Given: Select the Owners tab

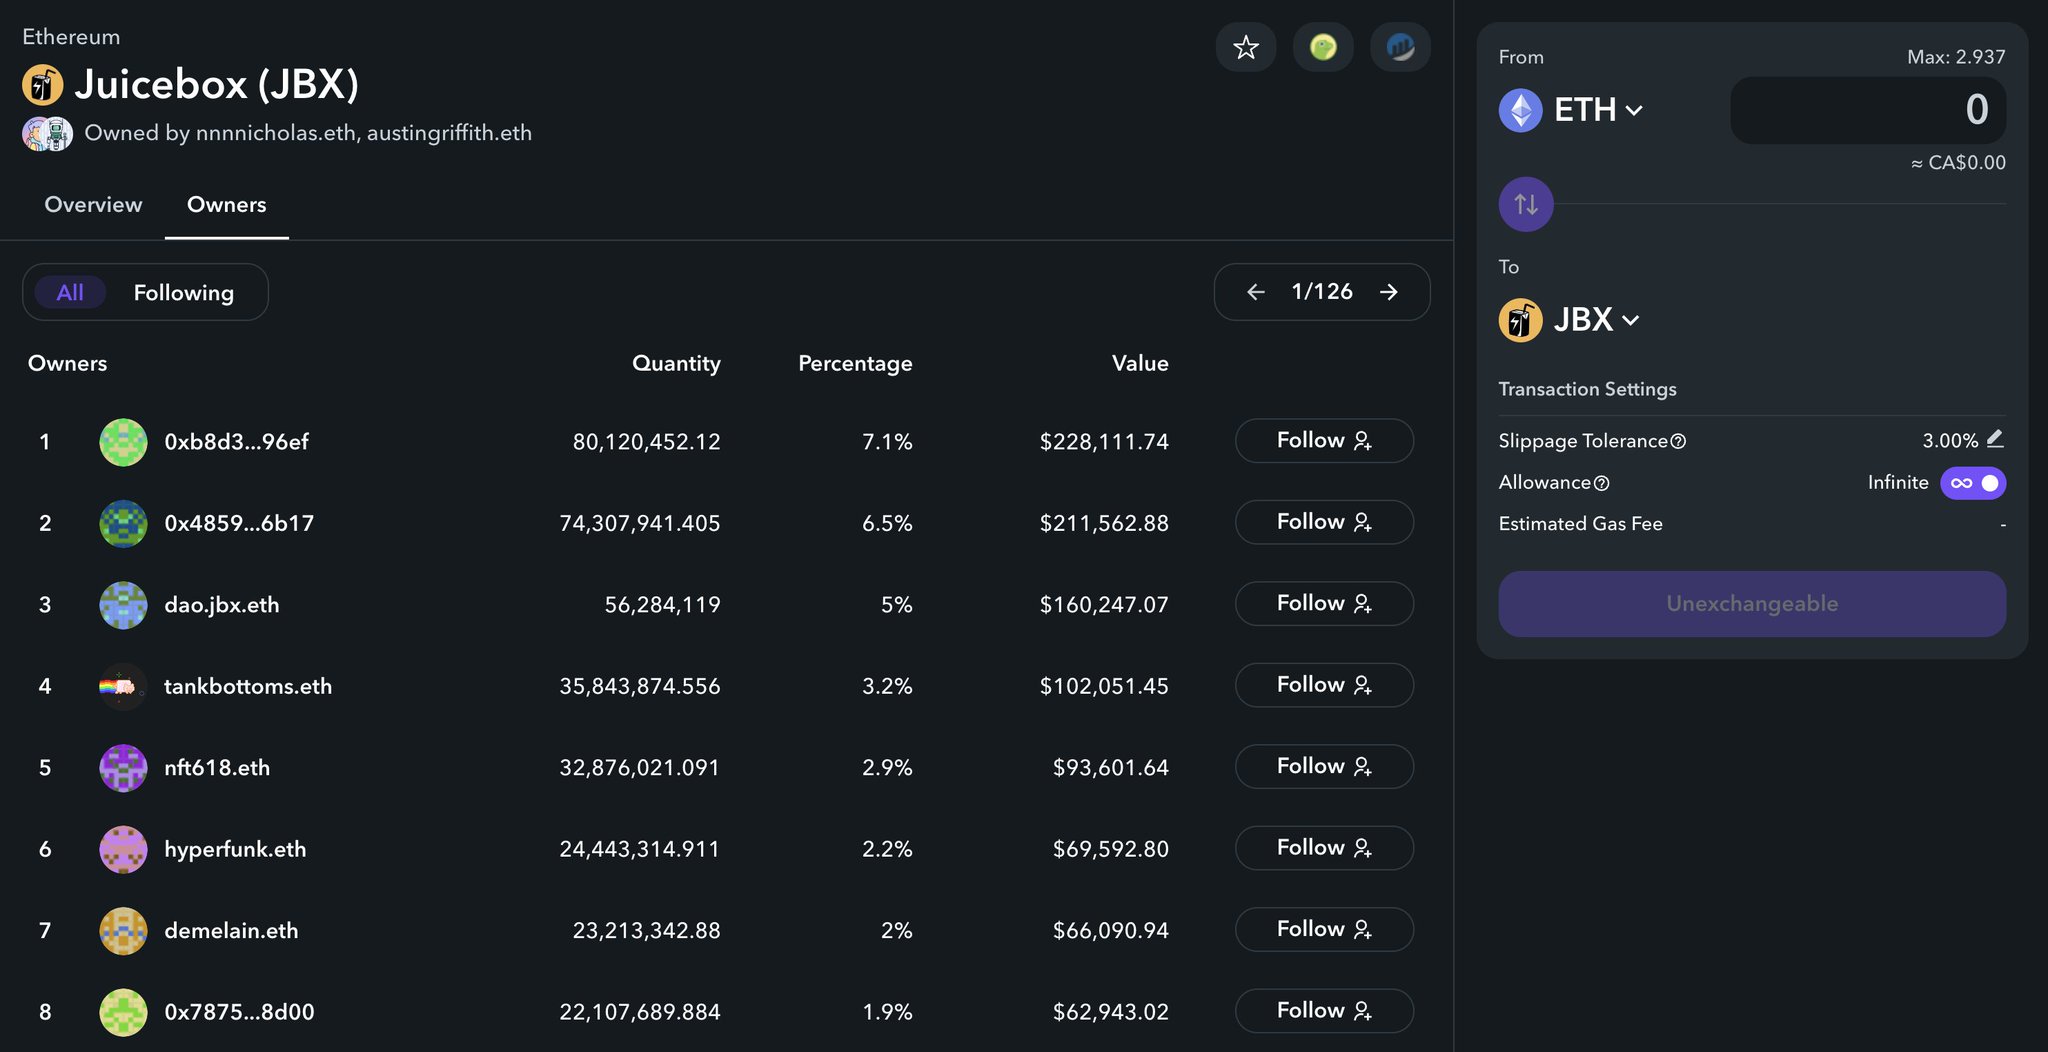Looking at the screenshot, I should click(x=227, y=204).
